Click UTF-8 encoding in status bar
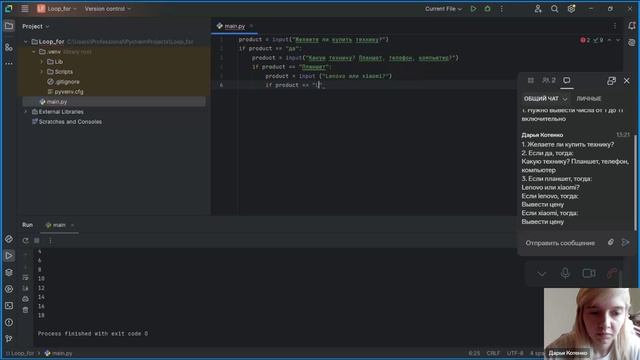 coord(515,353)
